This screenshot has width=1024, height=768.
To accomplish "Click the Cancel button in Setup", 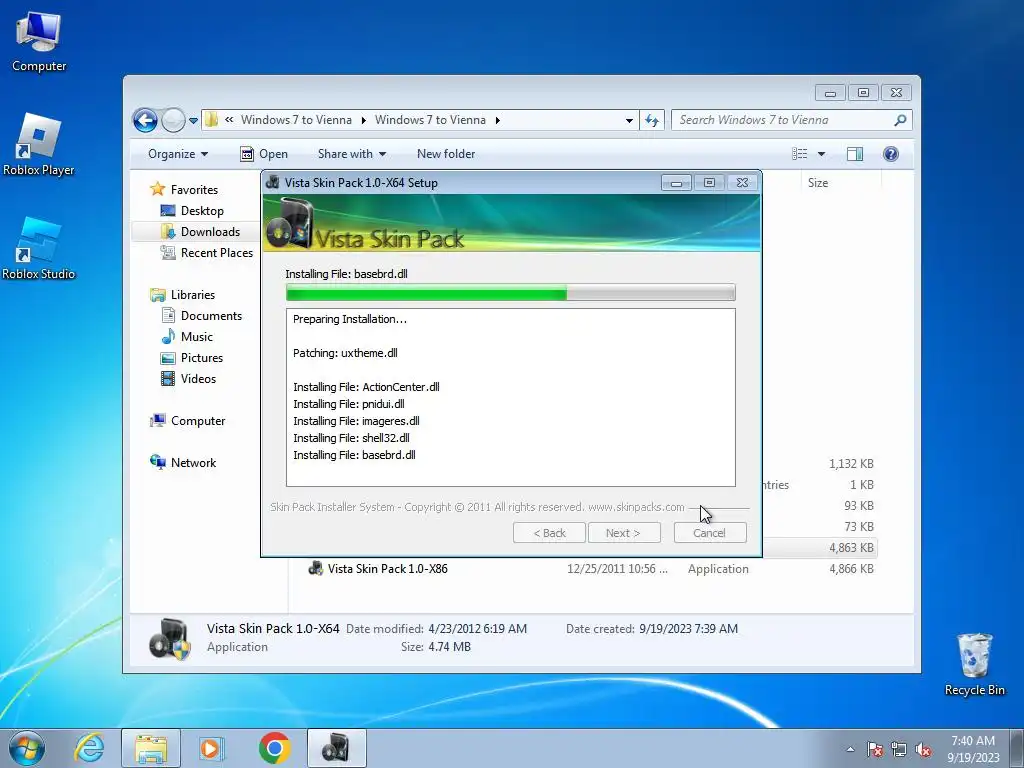I will 710,533.
